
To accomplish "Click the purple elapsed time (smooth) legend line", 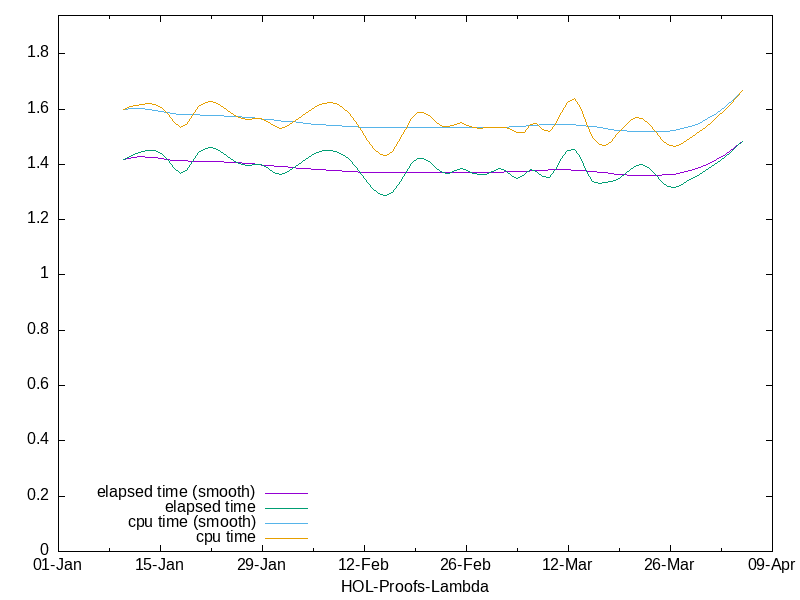I will (285, 493).
